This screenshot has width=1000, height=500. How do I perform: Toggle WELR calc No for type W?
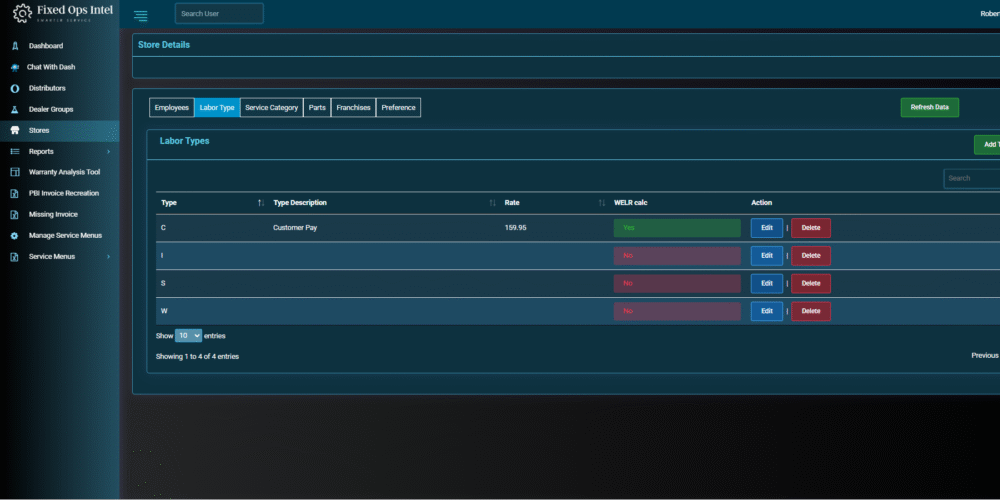click(676, 311)
